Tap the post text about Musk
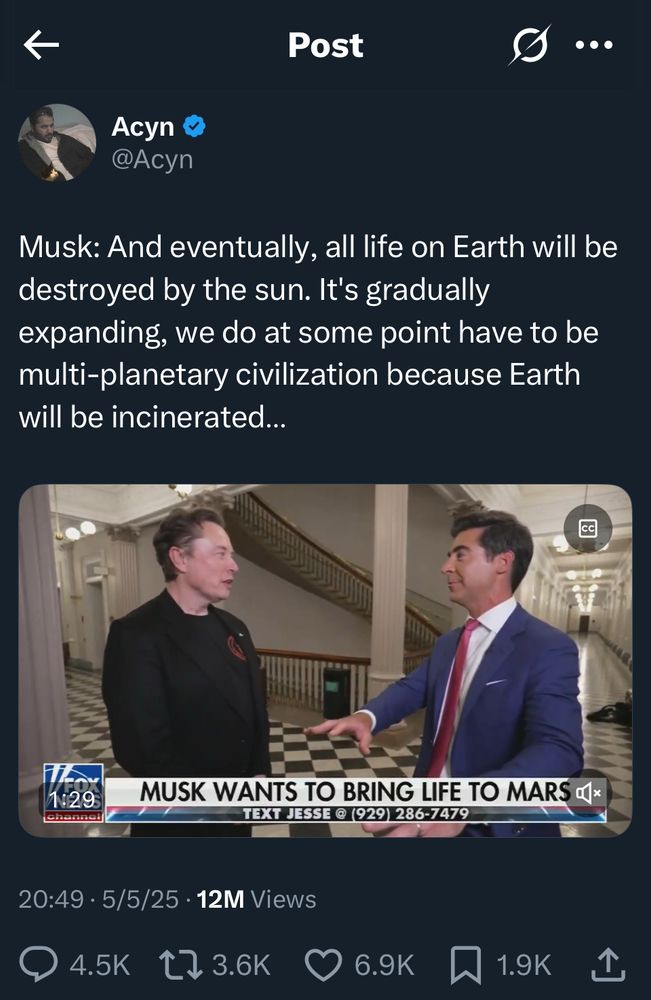This screenshot has width=651, height=1000. pyautogui.click(x=318, y=332)
